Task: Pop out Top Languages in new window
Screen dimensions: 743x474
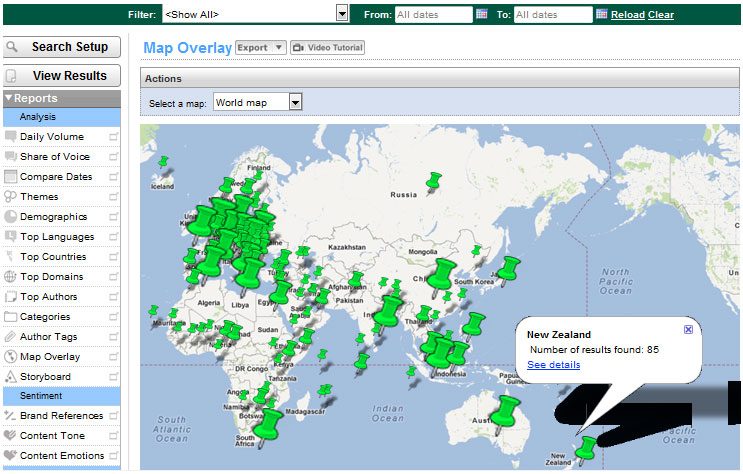Action: [x=113, y=237]
